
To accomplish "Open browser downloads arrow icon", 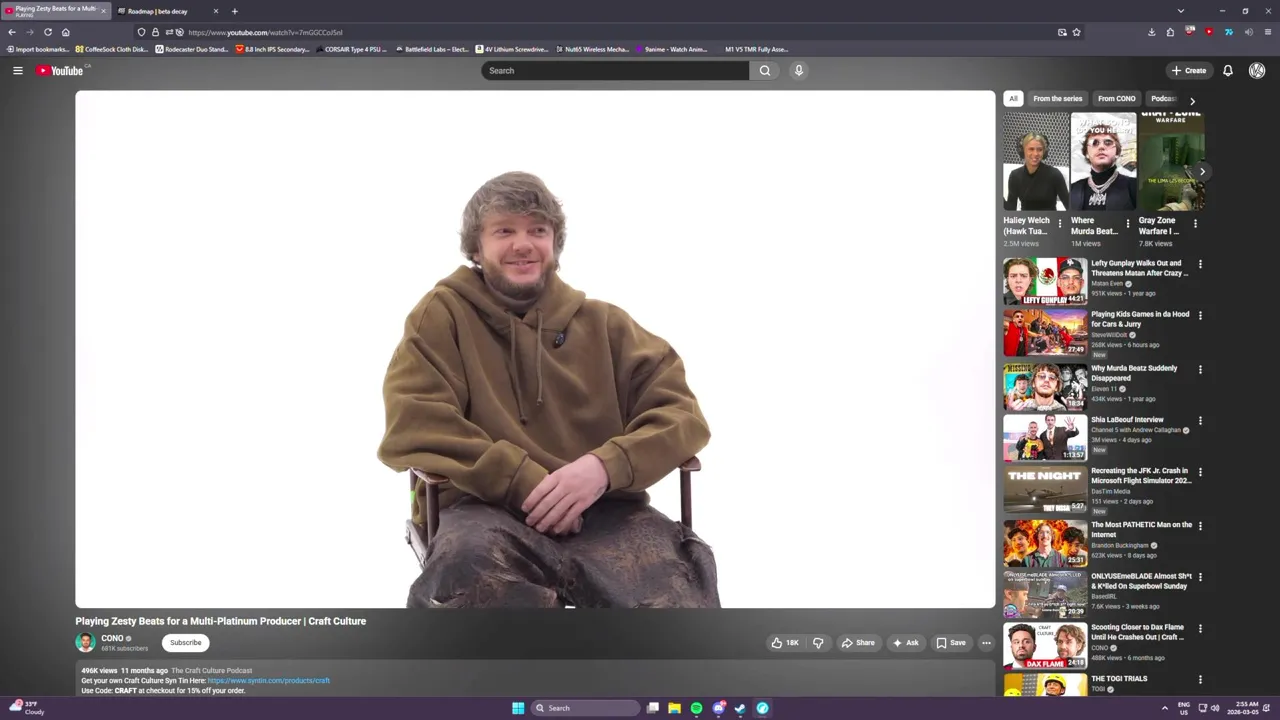I will (1152, 32).
